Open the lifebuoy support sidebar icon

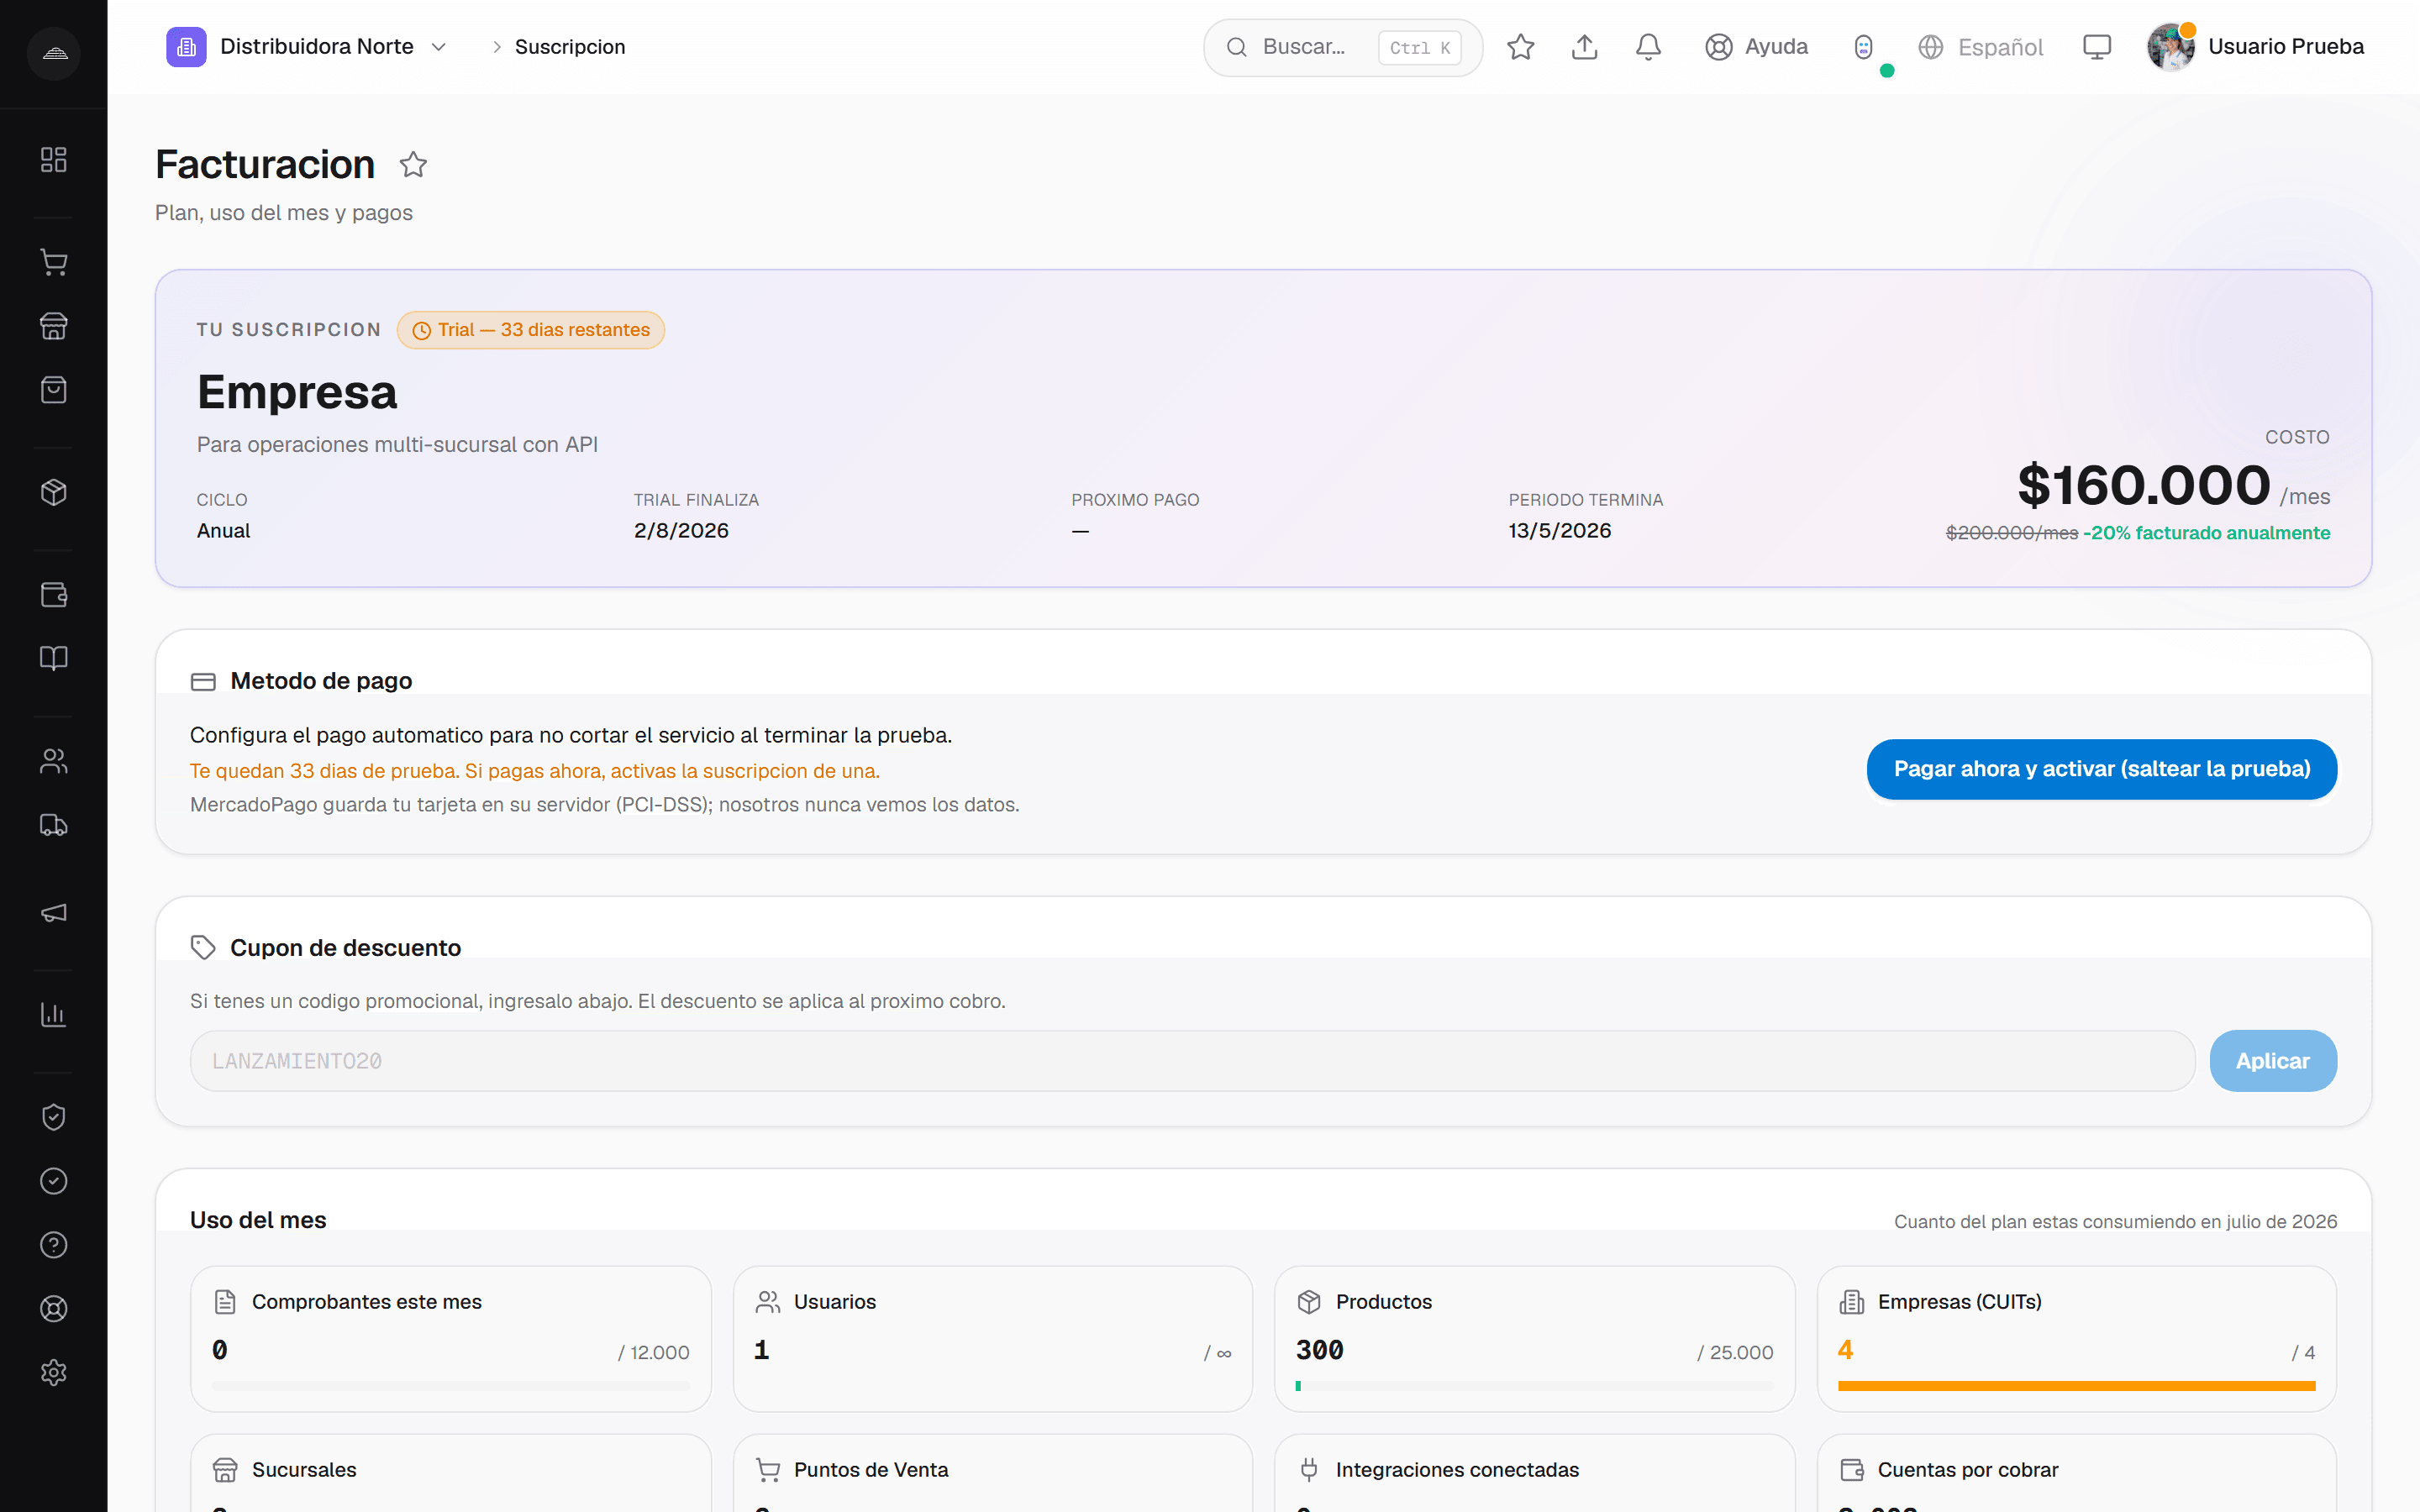(53, 1309)
